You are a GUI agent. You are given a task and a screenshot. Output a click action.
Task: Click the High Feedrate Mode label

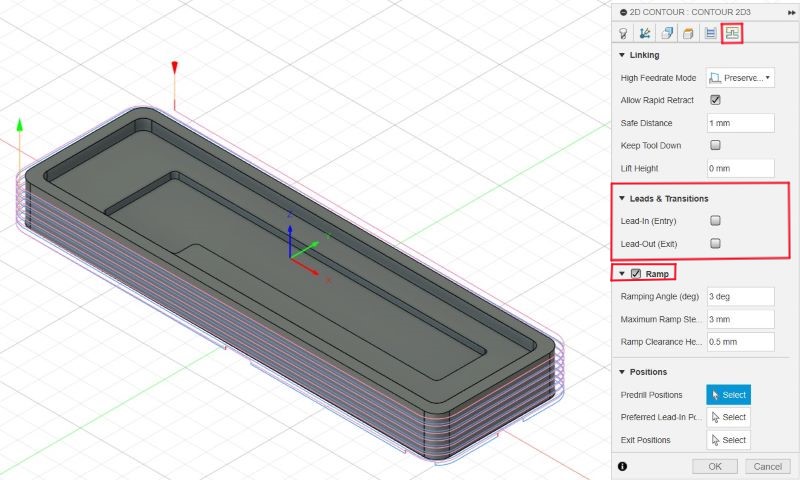(x=658, y=78)
